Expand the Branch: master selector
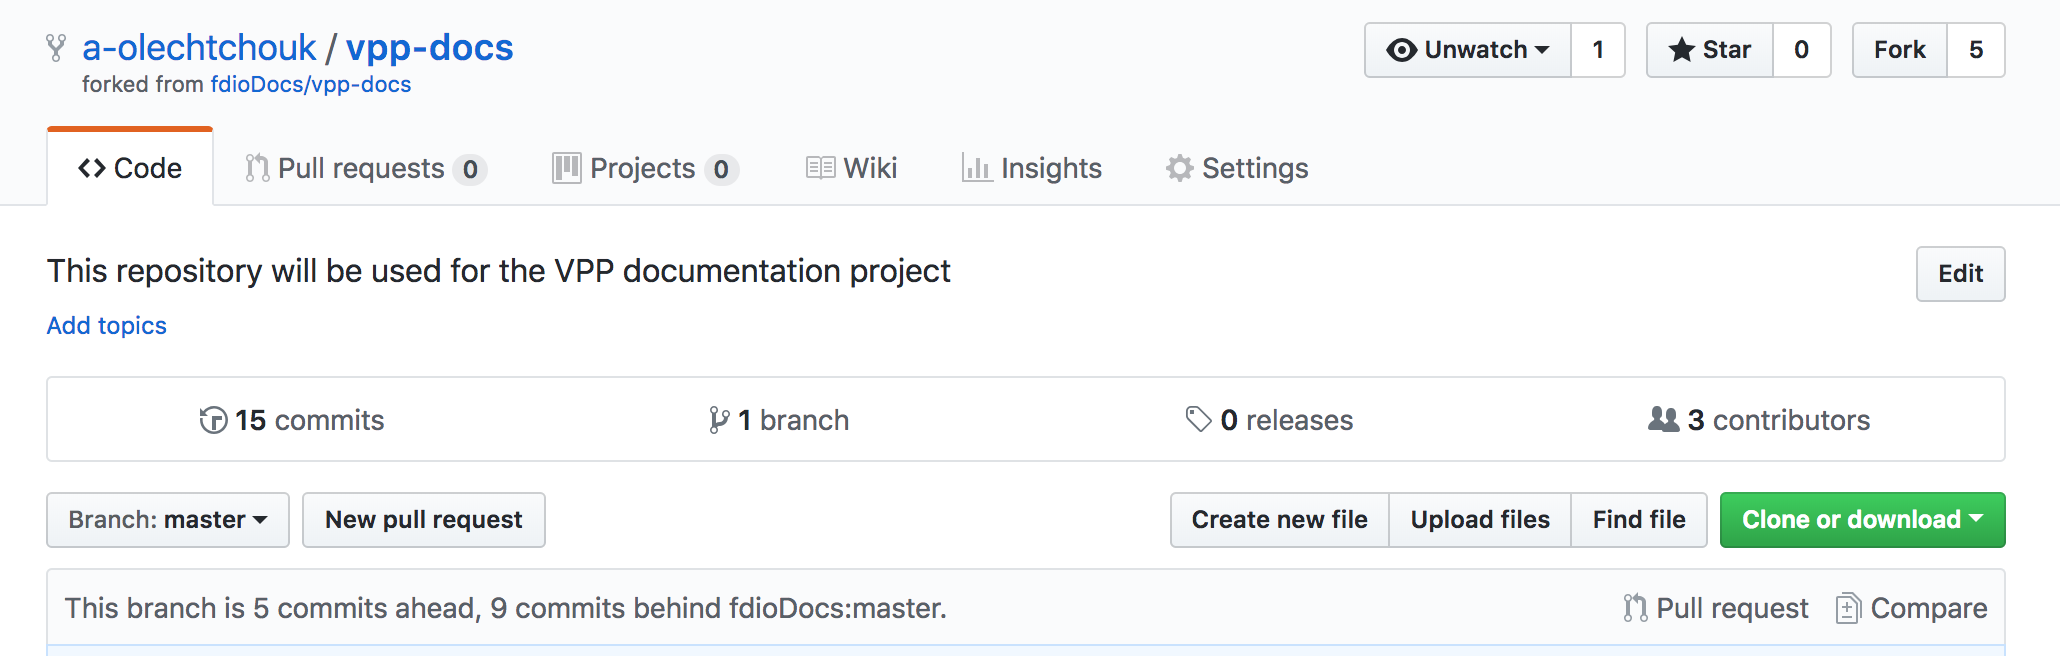The width and height of the screenshot is (2060, 656). coord(168,520)
